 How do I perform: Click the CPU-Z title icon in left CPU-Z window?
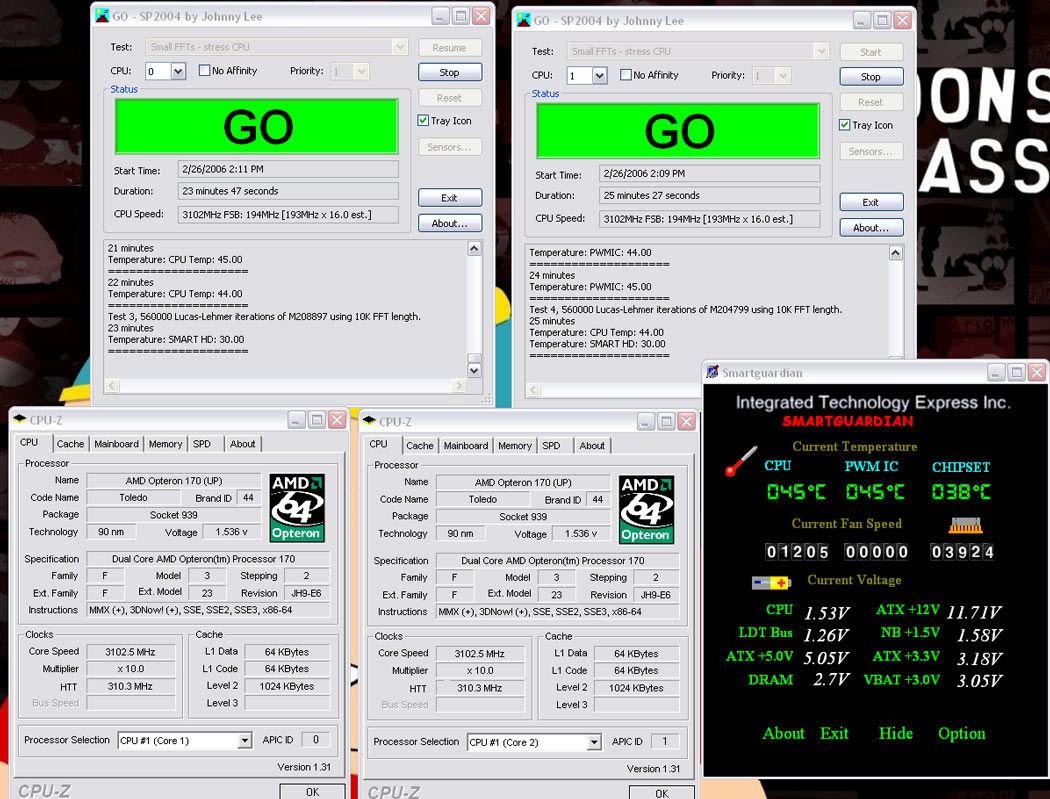click(x=20, y=420)
